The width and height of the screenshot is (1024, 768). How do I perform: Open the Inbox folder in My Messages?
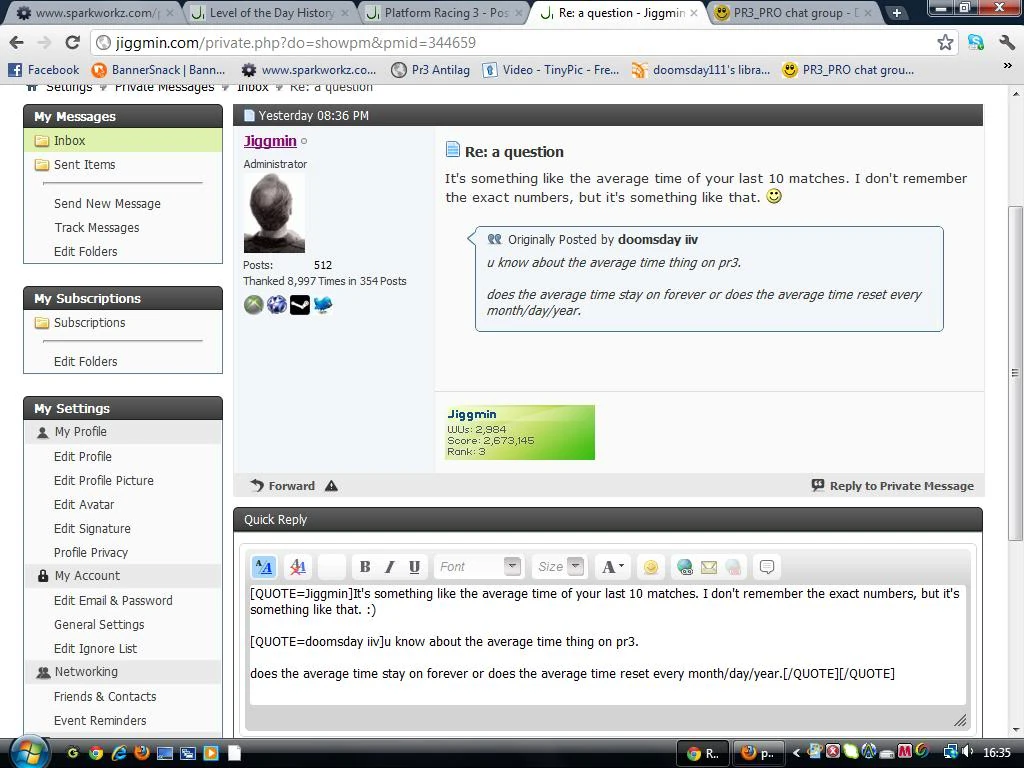69,140
